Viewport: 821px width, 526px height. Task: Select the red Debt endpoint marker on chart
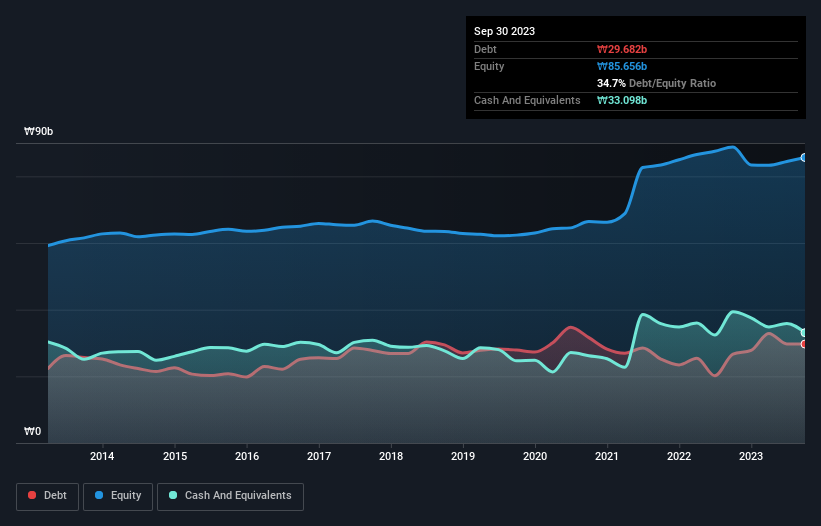[803, 344]
